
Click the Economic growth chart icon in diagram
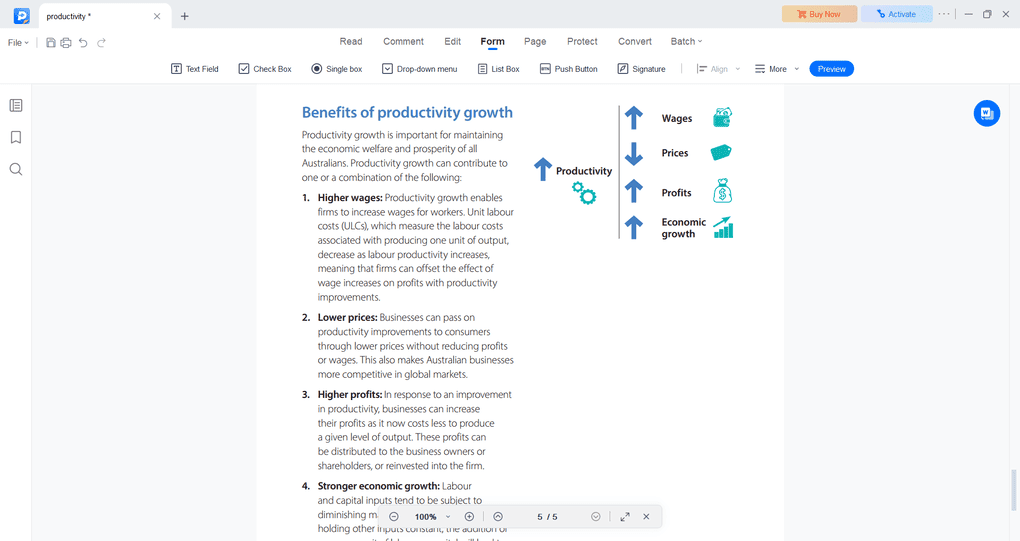point(723,228)
